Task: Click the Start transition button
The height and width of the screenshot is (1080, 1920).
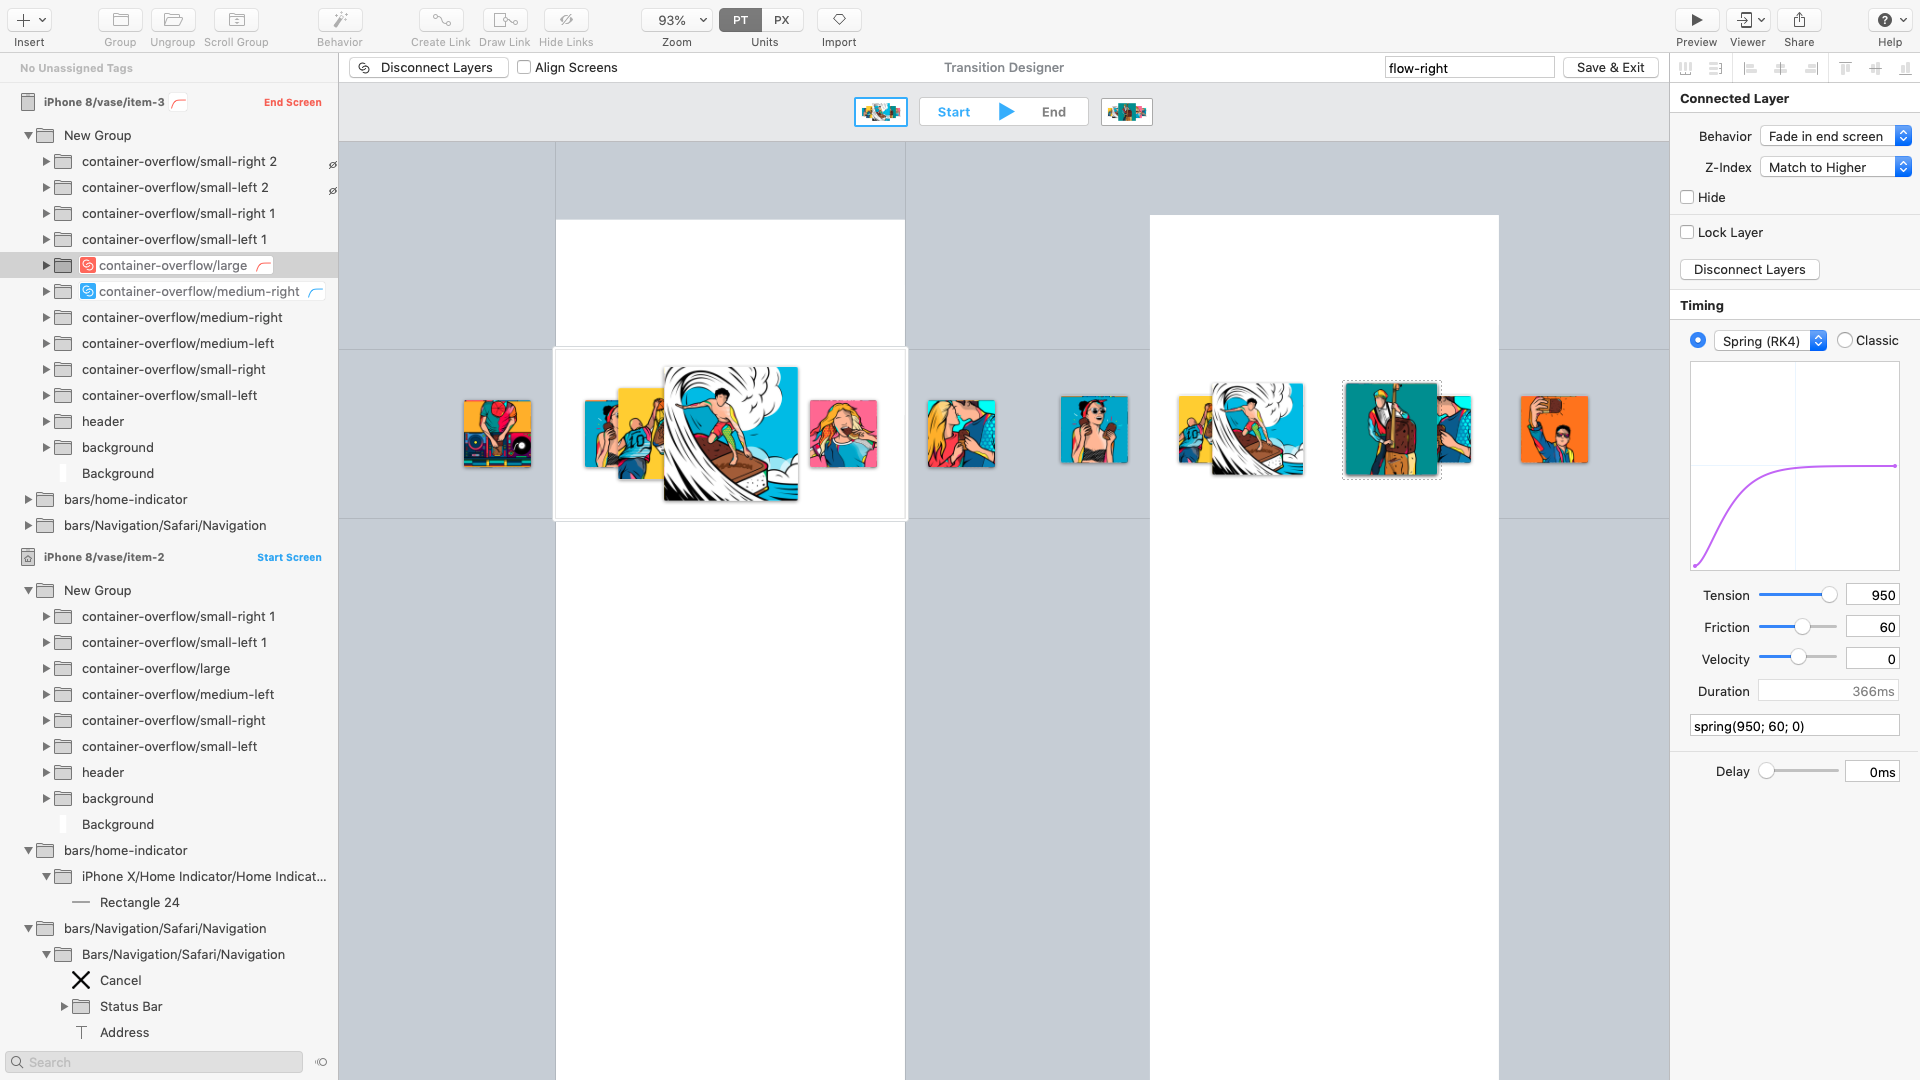Action: (x=954, y=112)
